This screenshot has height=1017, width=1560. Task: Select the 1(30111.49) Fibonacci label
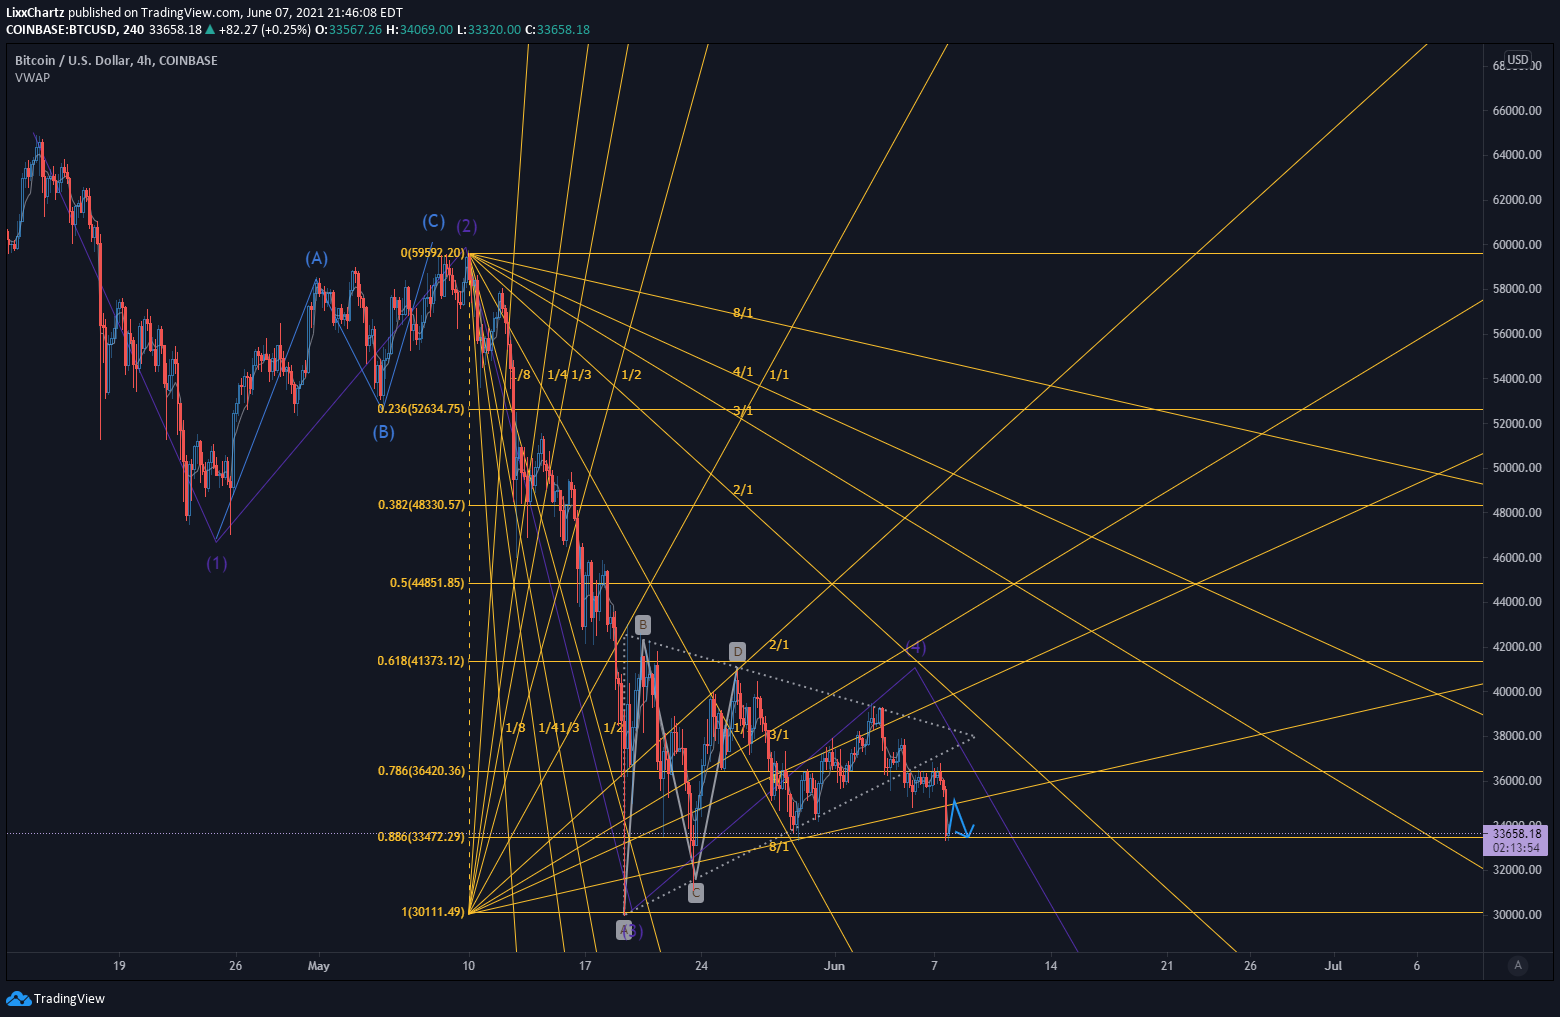coord(433,912)
